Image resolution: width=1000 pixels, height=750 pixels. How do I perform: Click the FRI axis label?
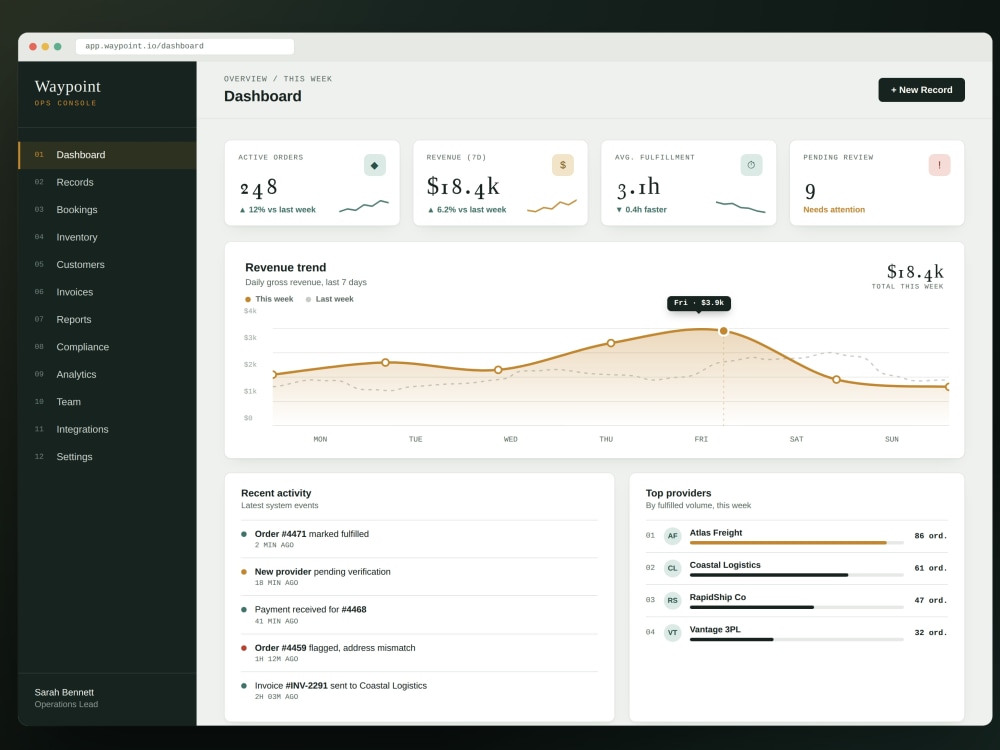click(701, 439)
